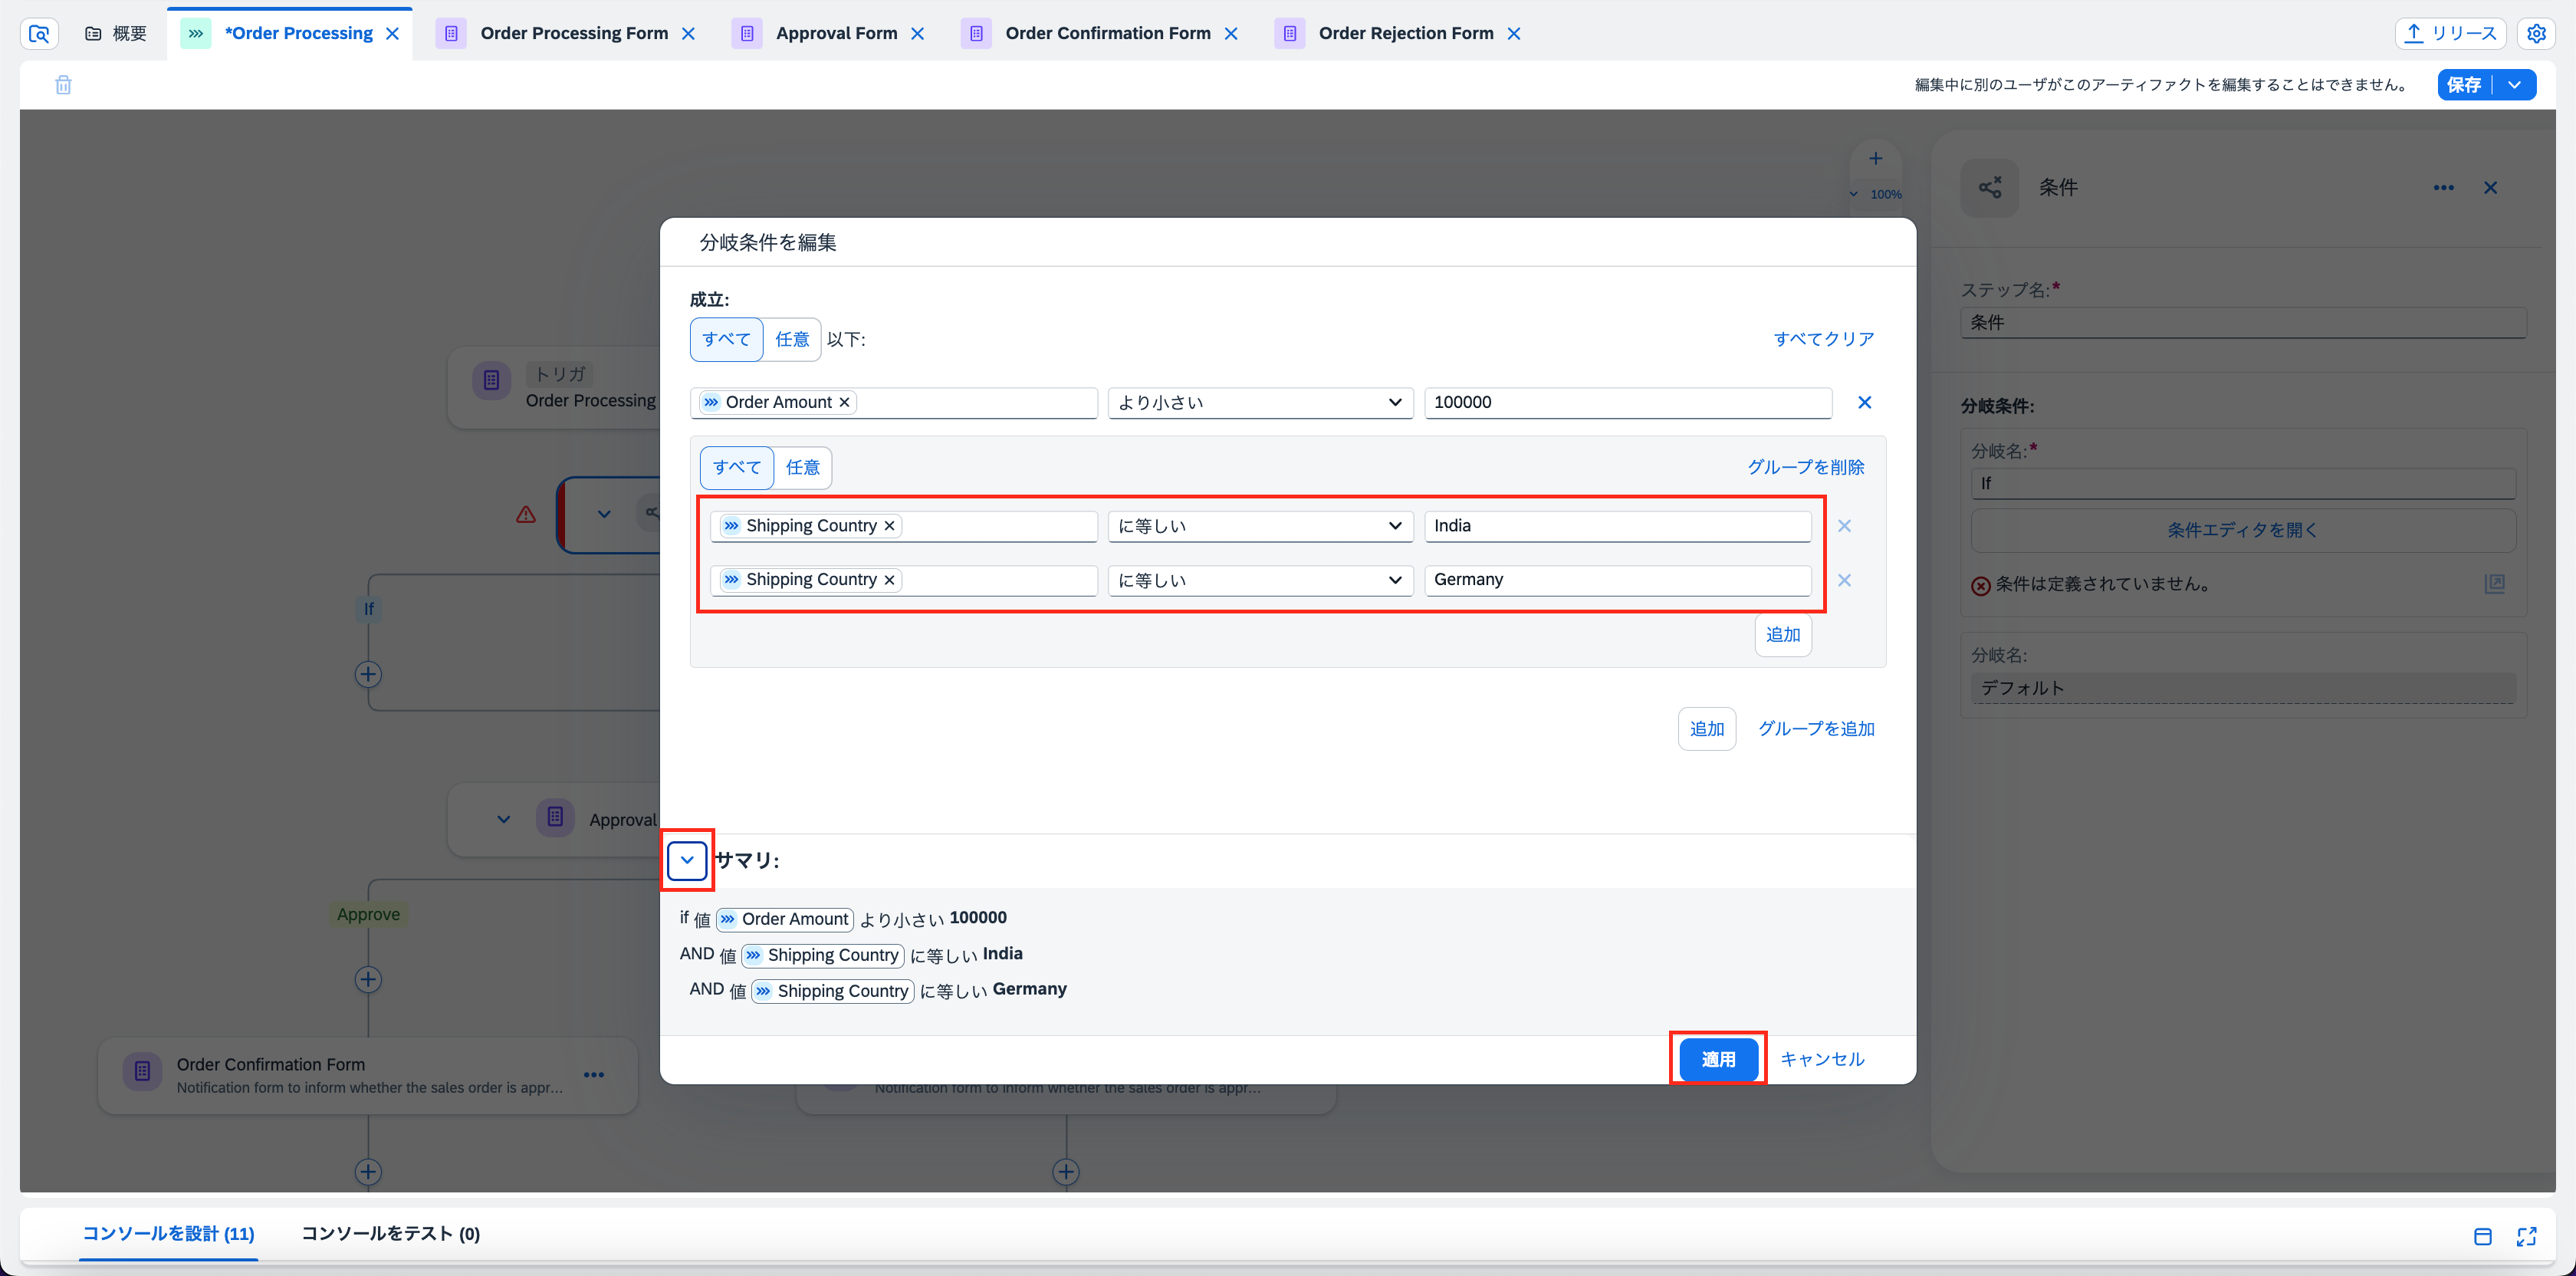Click the グループを追加 link

click(1816, 729)
